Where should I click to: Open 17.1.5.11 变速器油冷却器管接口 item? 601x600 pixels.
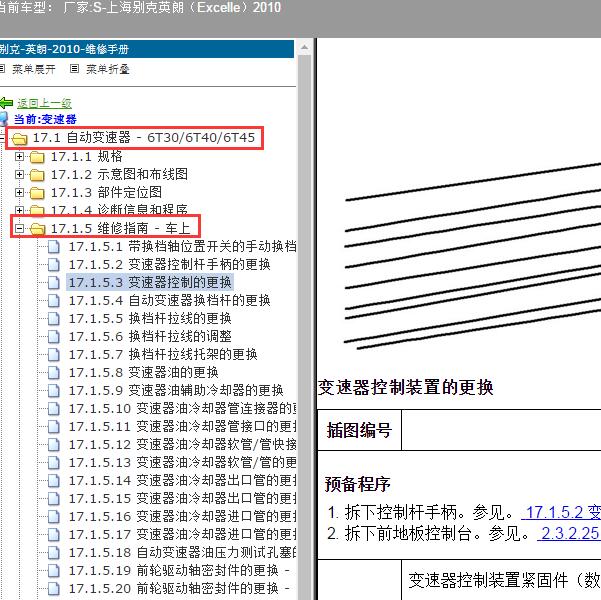tap(182, 427)
